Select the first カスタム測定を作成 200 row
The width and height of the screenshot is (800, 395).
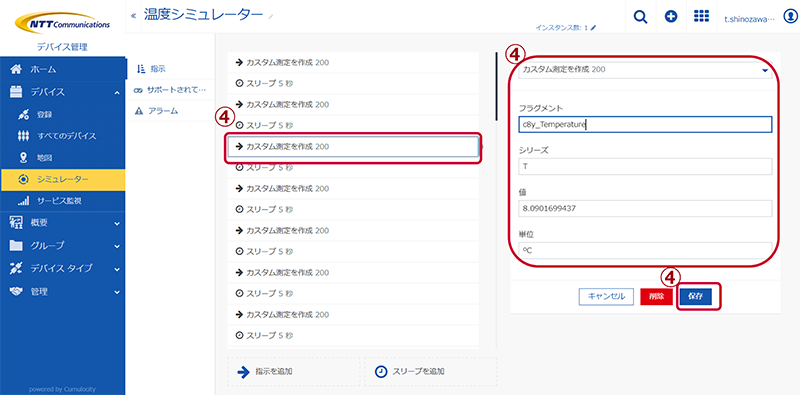tap(353, 62)
